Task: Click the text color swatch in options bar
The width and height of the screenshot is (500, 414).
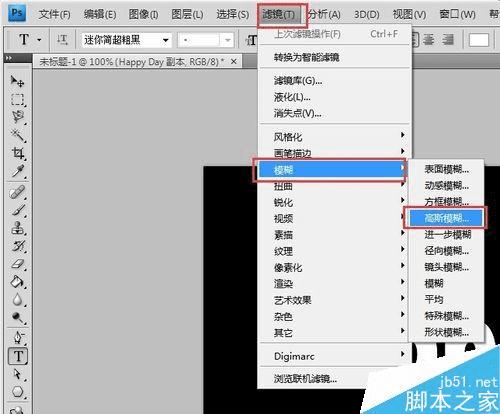Action: pyautogui.click(x=479, y=40)
